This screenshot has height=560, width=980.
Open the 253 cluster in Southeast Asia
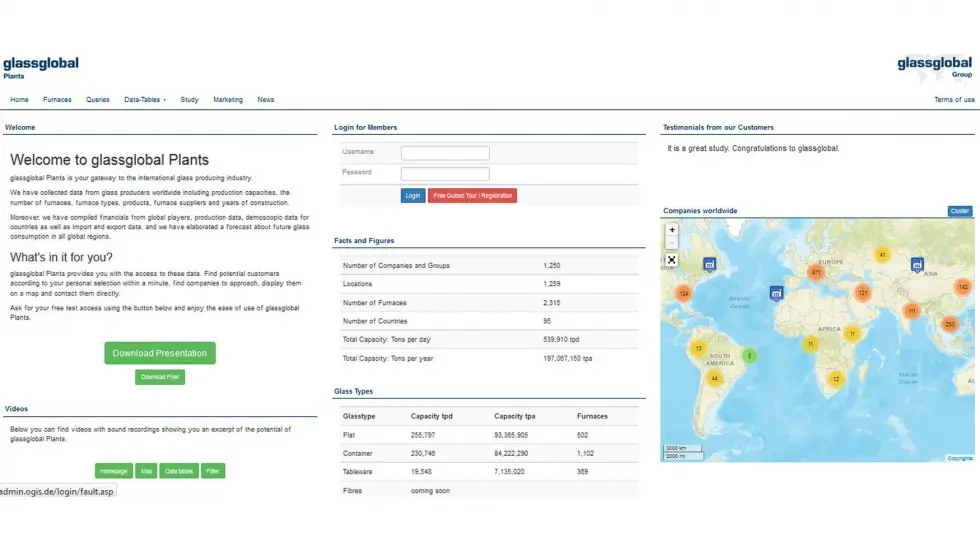[x=949, y=324]
